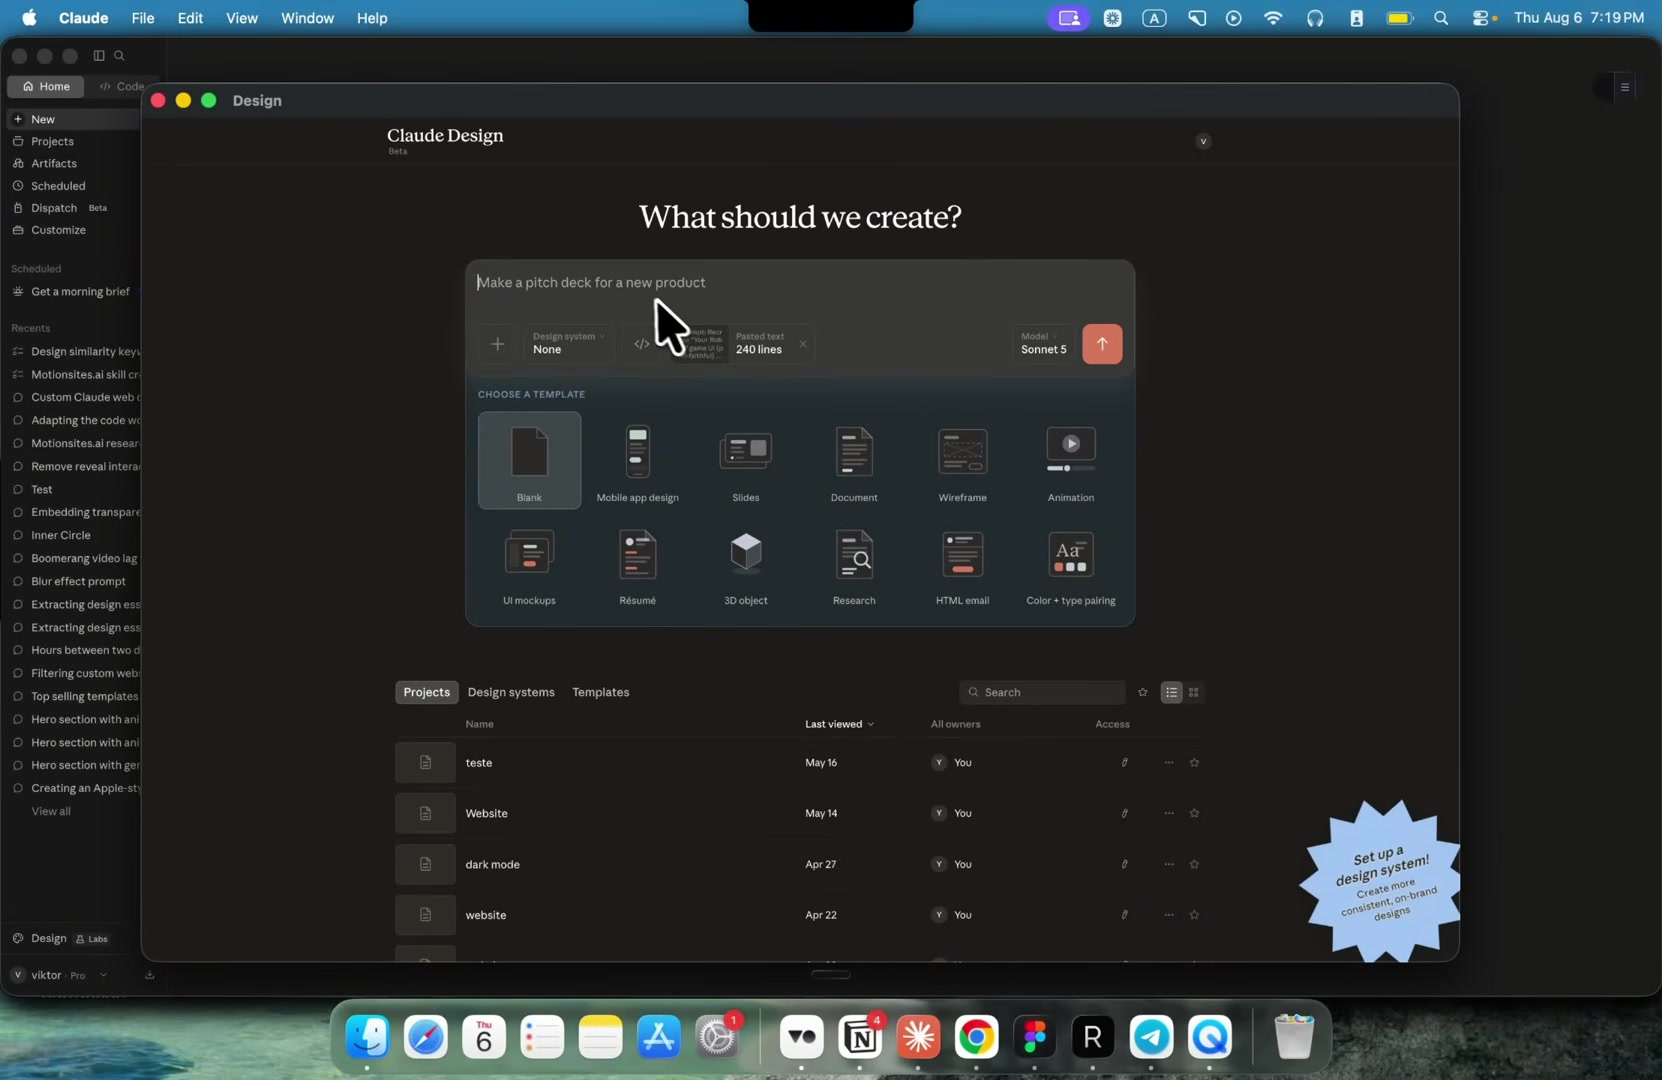Open Color + type pairing template
This screenshot has height=1080, width=1662.
click(1070, 566)
